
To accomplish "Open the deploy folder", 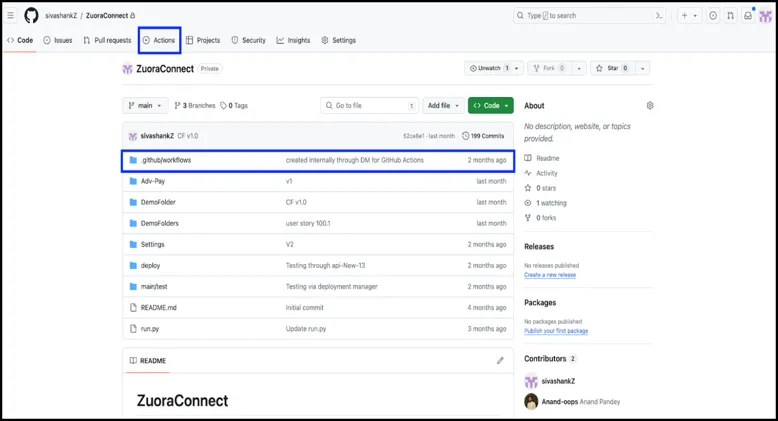I will click(x=150, y=265).
